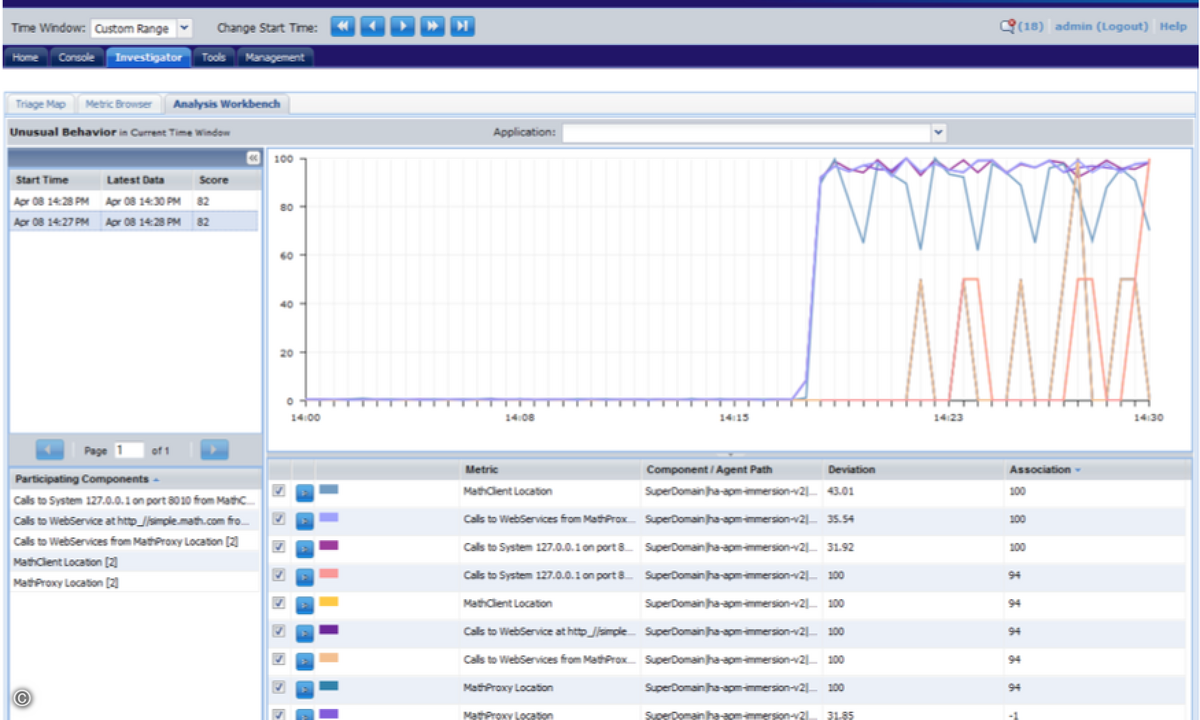The image size is (1200, 720).
Task: Click play icon for peach Calls to WebServices row
Action: click(x=305, y=660)
